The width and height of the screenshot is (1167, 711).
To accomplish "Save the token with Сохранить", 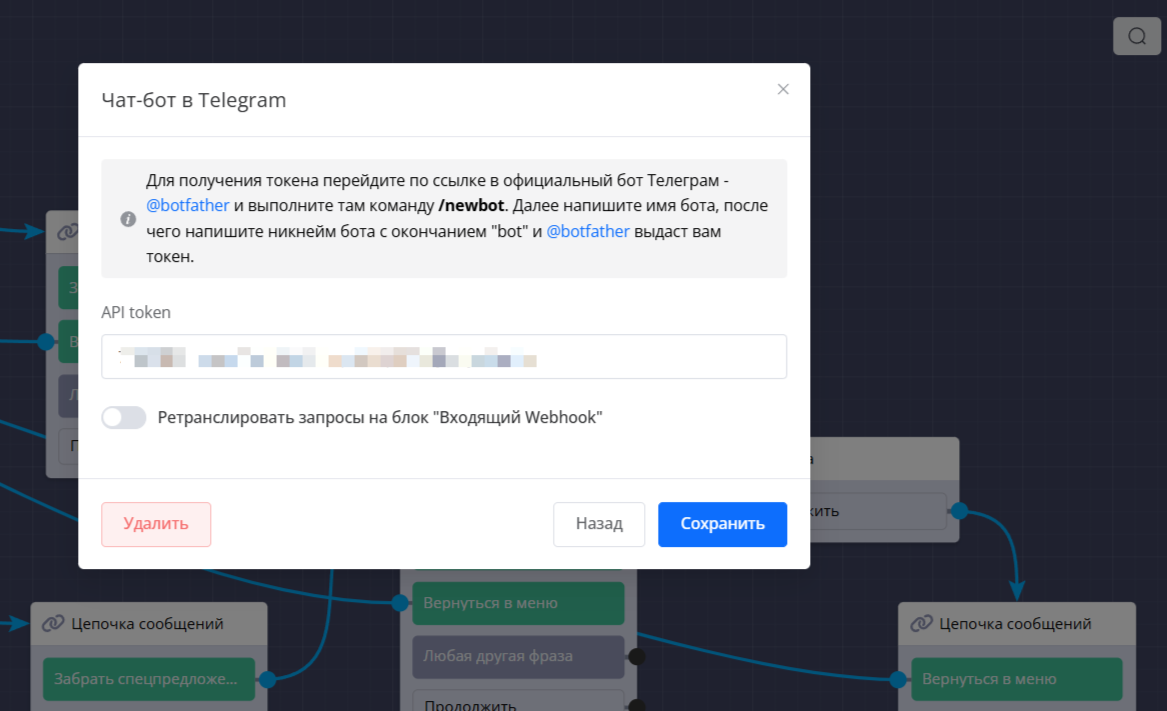I will 722,524.
